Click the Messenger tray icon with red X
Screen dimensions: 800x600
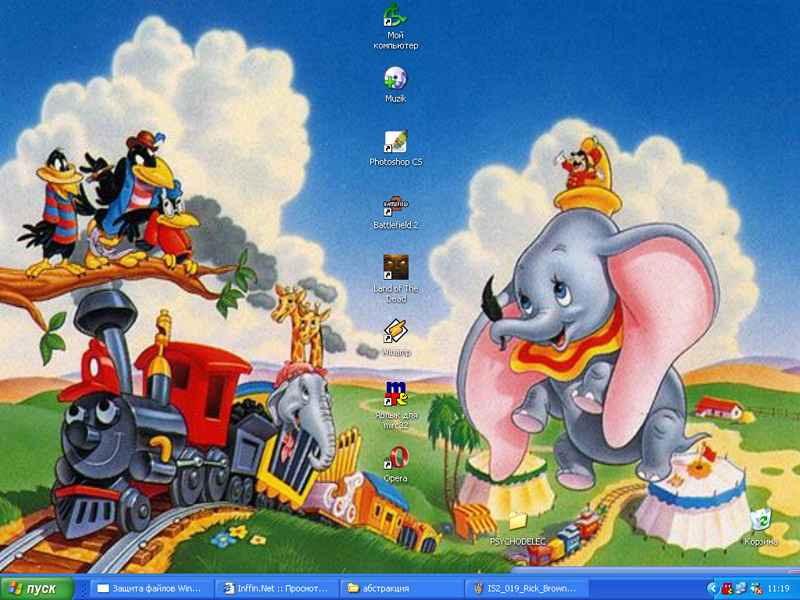click(756, 589)
